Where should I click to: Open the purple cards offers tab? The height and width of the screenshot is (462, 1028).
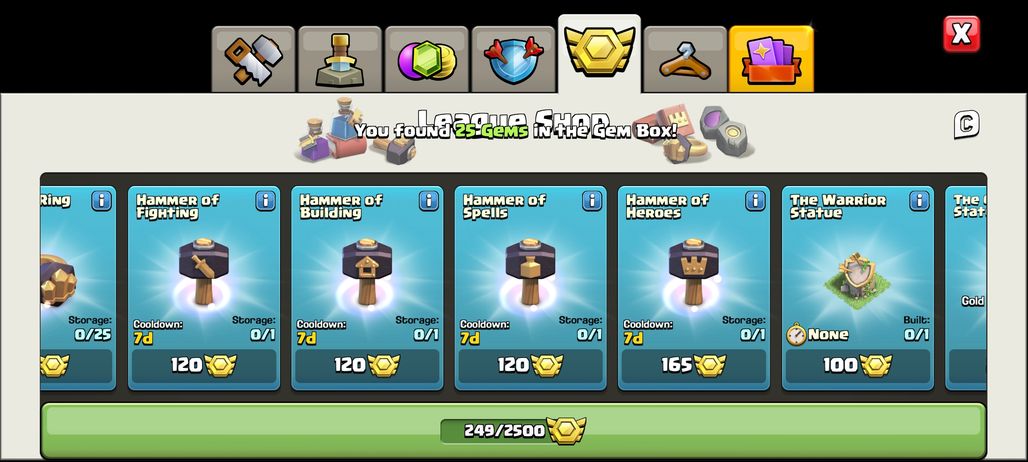pyautogui.click(x=771, y=60)
